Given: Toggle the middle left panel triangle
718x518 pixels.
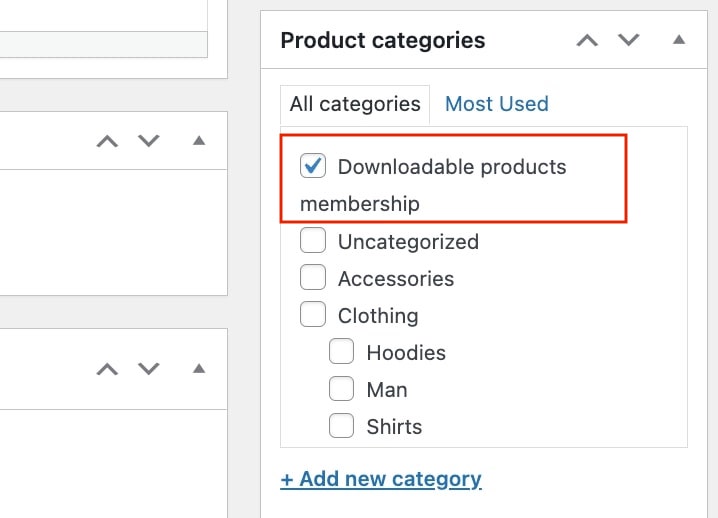Looking at the screenshot, I should (199, 141).
